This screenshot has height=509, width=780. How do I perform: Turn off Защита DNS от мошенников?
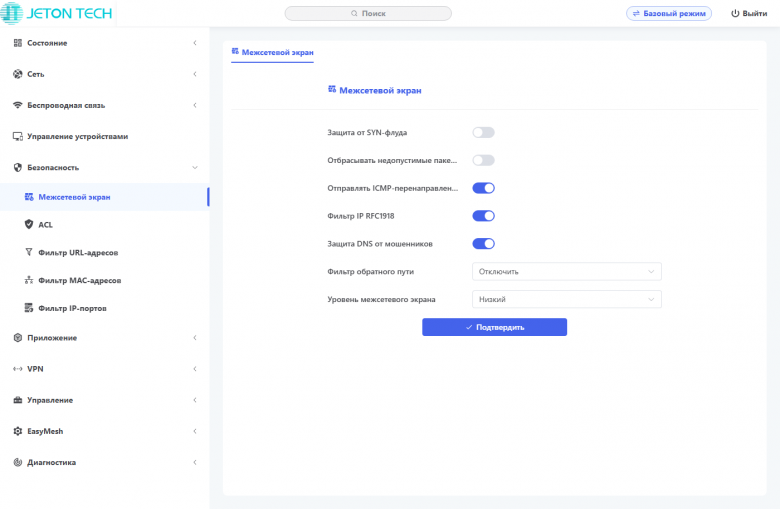(483, 243)
